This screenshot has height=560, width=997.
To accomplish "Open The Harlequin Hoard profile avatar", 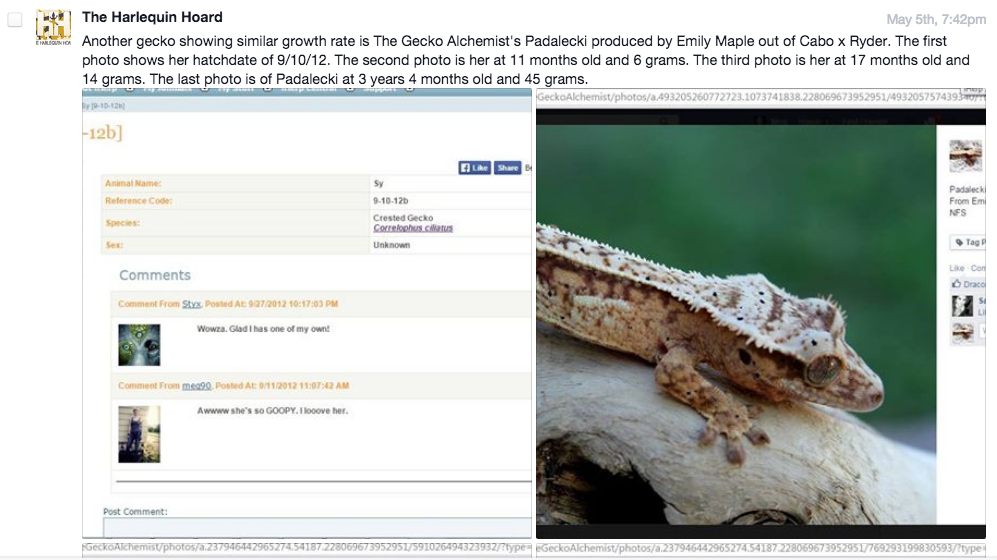I will [53, 27].
